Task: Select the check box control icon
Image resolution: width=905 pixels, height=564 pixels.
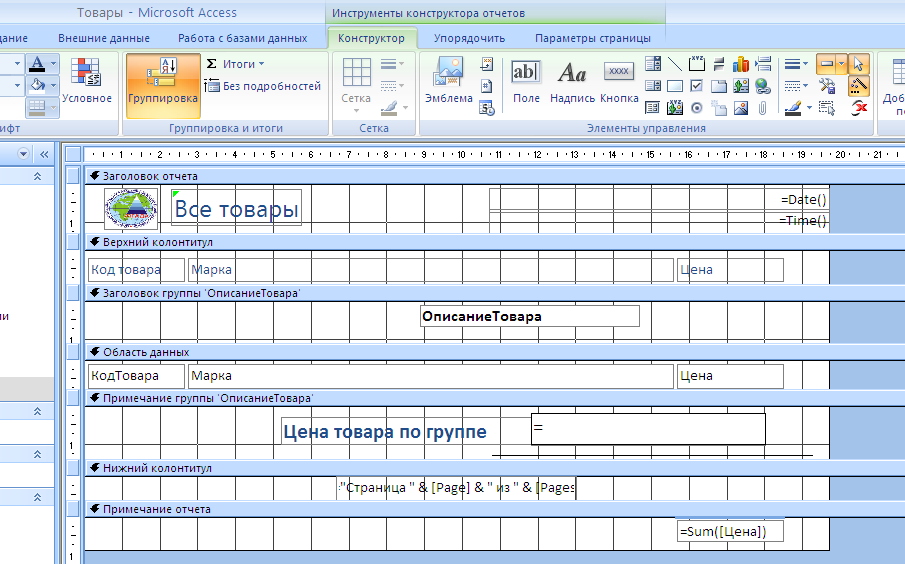Action: [x=697, y=86]
